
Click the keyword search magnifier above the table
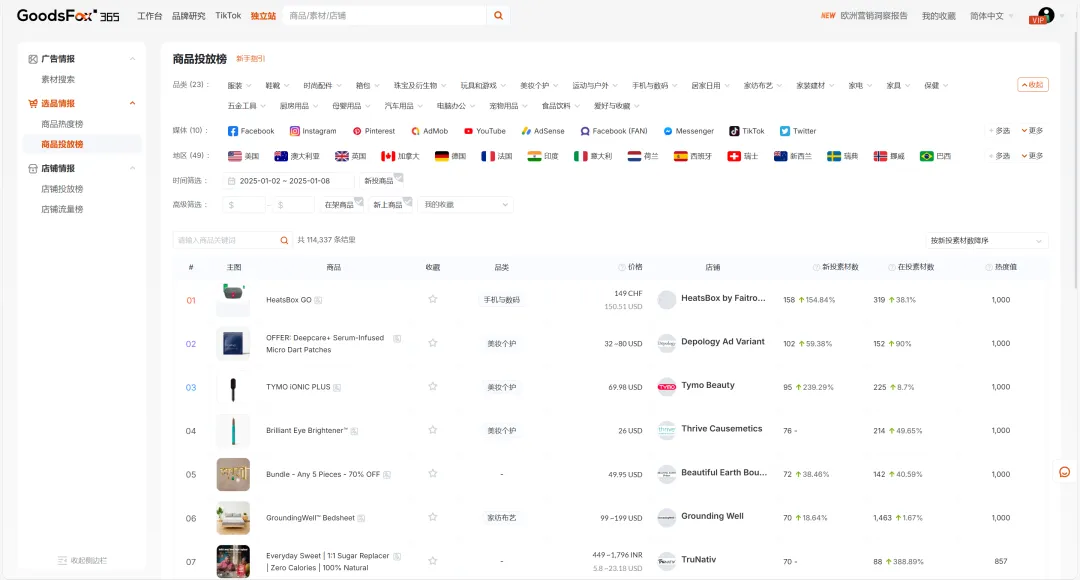pyautogui.click(x=284, y=240)
